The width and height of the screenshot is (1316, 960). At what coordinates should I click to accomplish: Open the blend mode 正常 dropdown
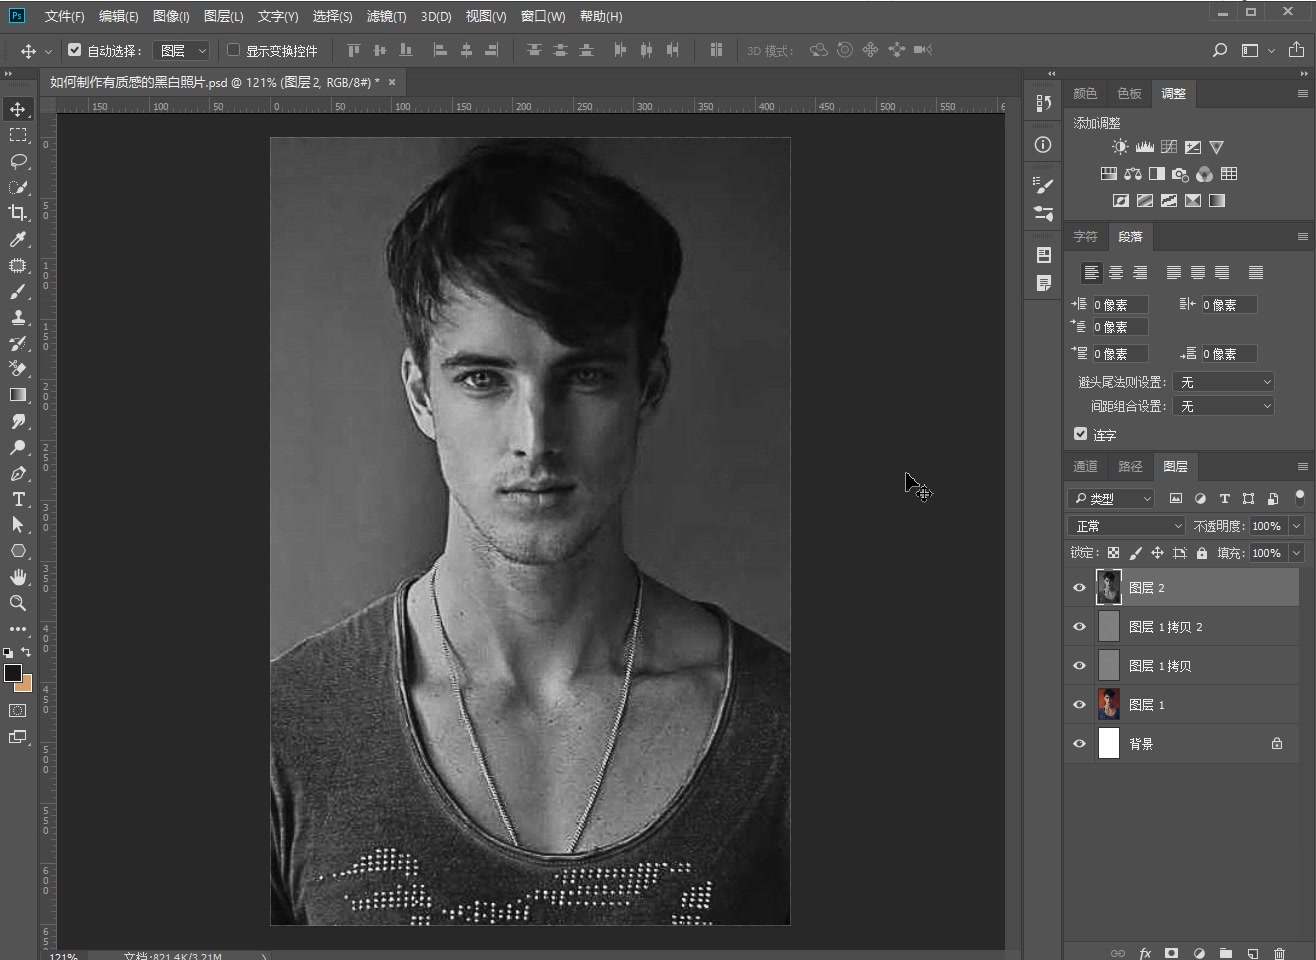coord(1126,526)
